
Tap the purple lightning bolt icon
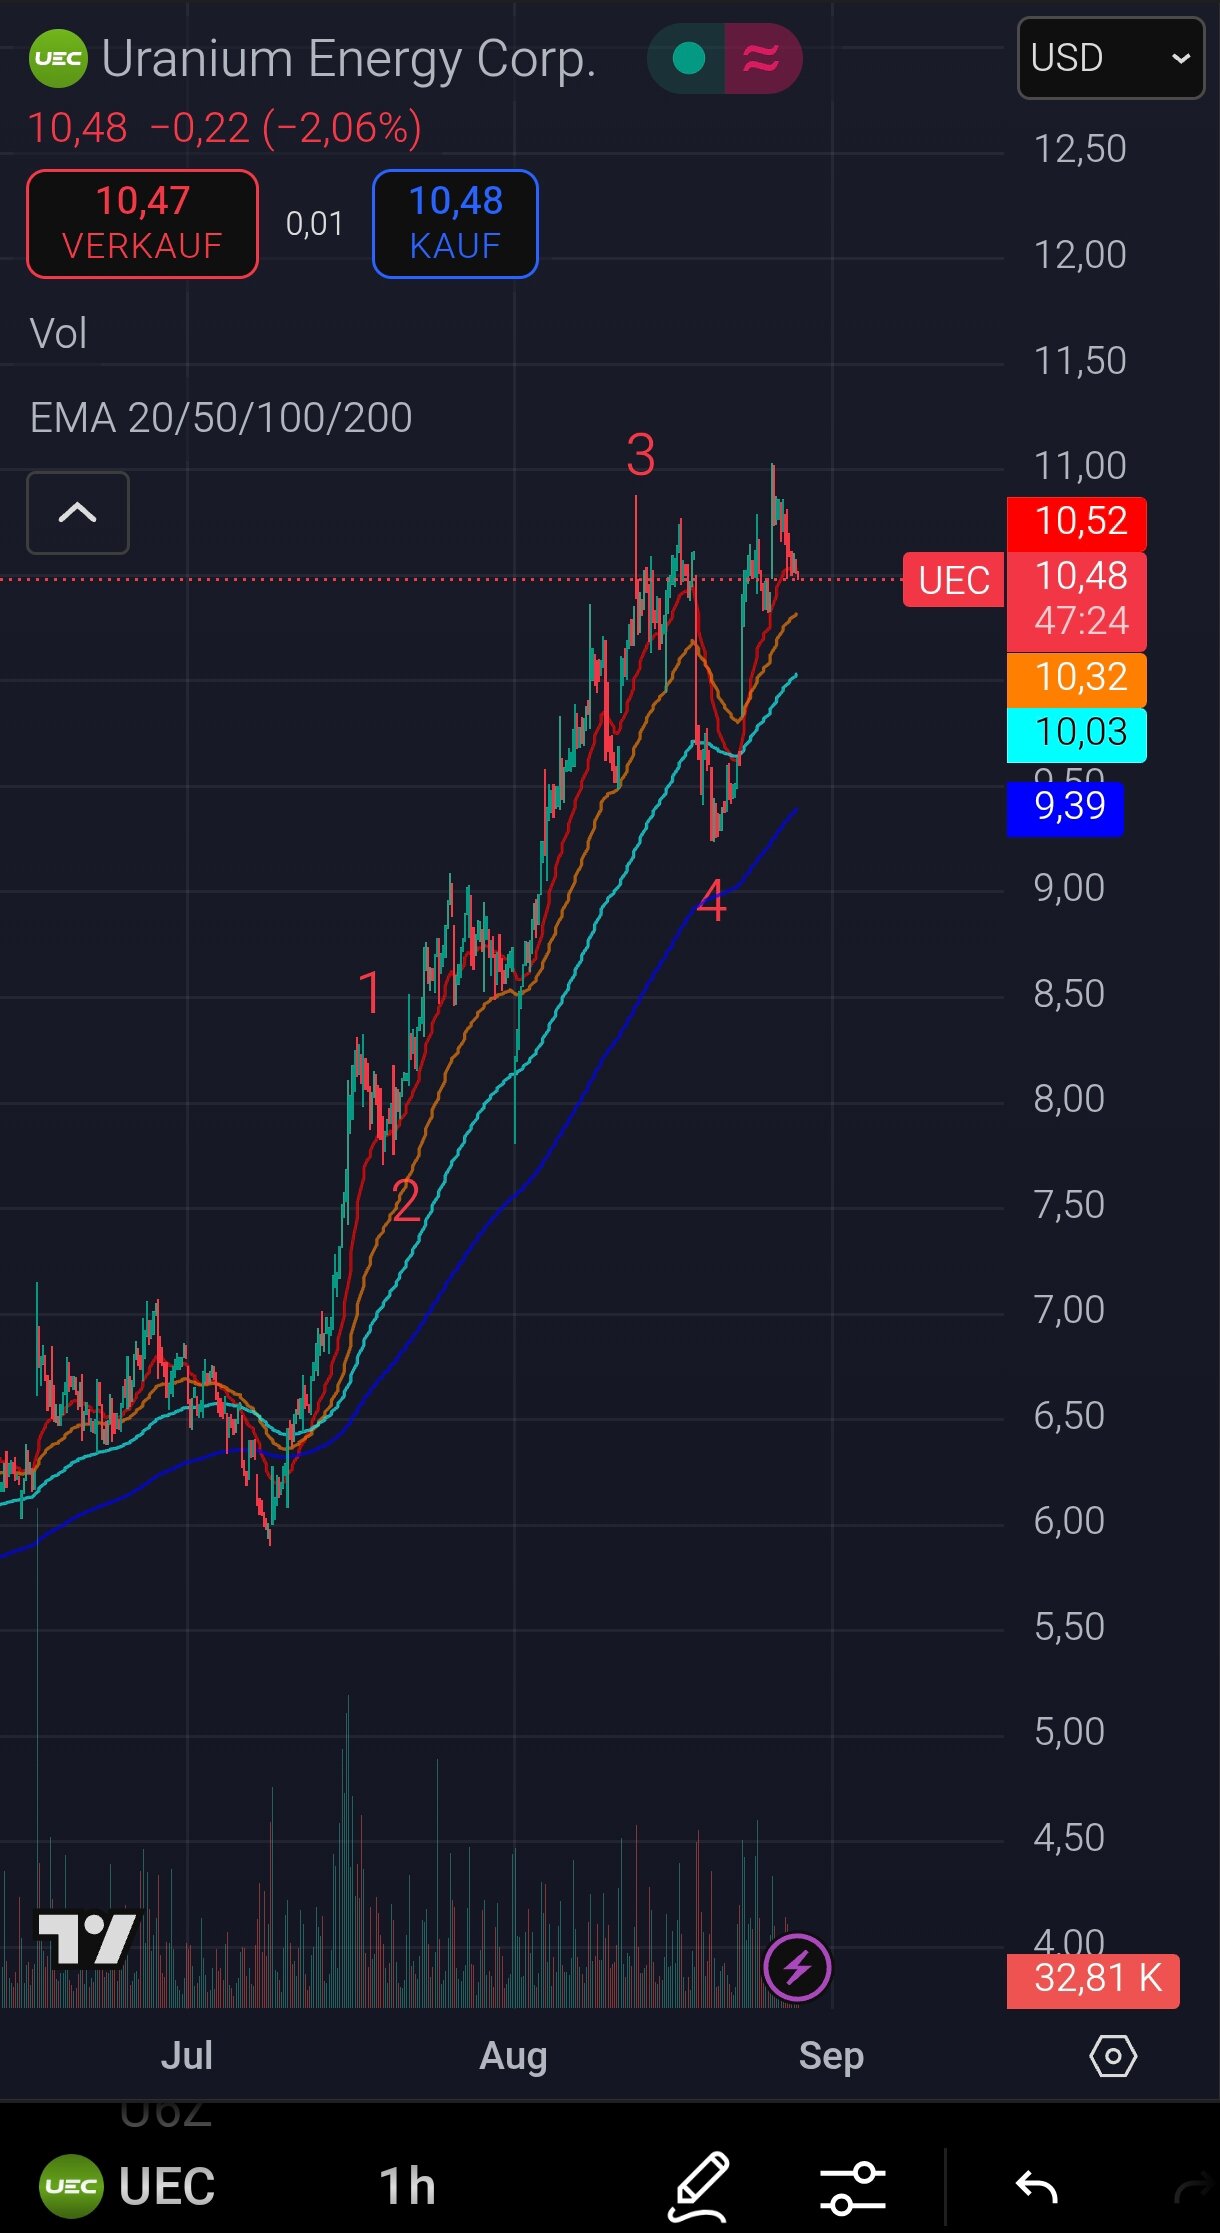click(x=796, y=1967)
